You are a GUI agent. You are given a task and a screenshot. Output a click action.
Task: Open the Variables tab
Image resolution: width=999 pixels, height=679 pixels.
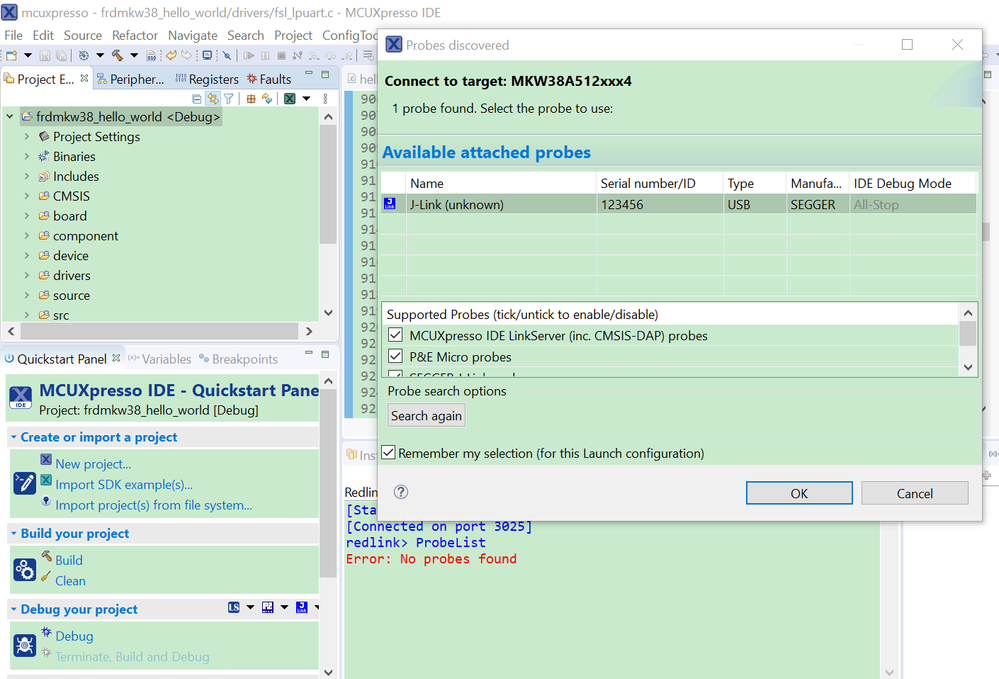[159, 359]
